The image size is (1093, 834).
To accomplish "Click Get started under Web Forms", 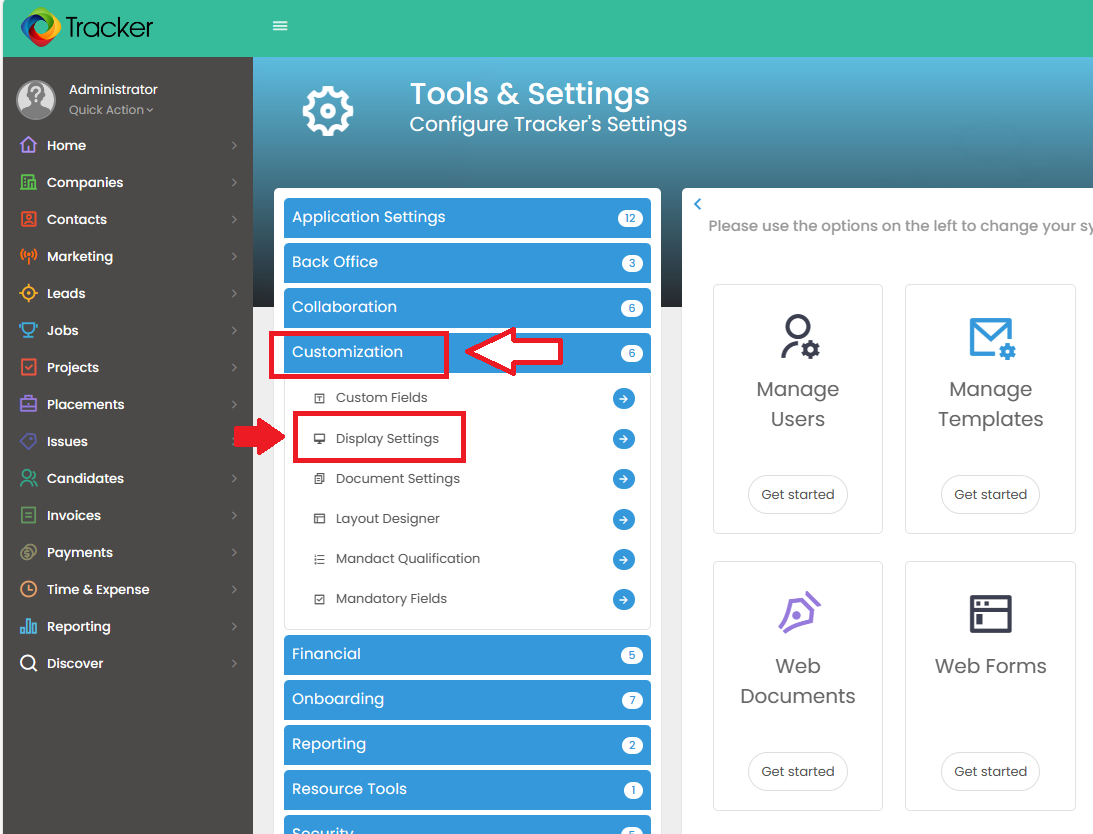I will (990, 771).
